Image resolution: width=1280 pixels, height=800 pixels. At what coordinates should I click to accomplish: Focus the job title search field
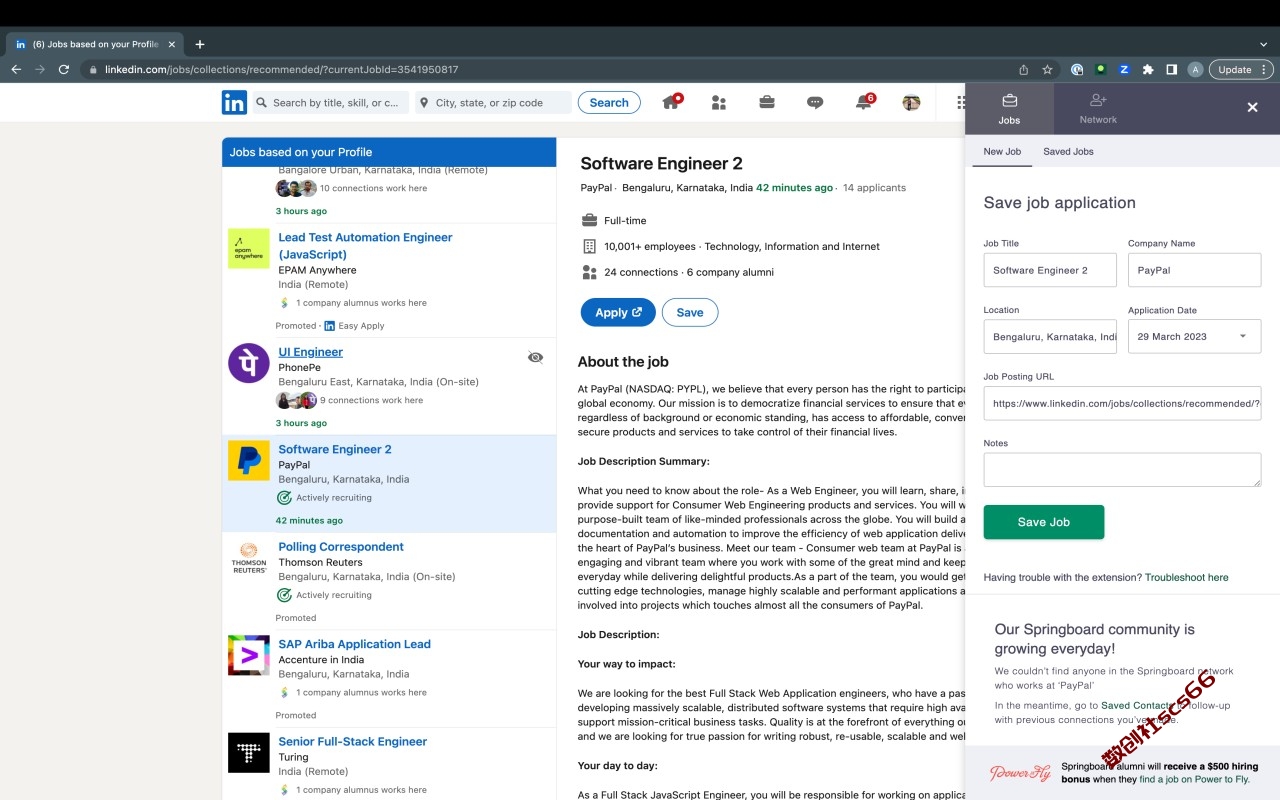[330, 102]
